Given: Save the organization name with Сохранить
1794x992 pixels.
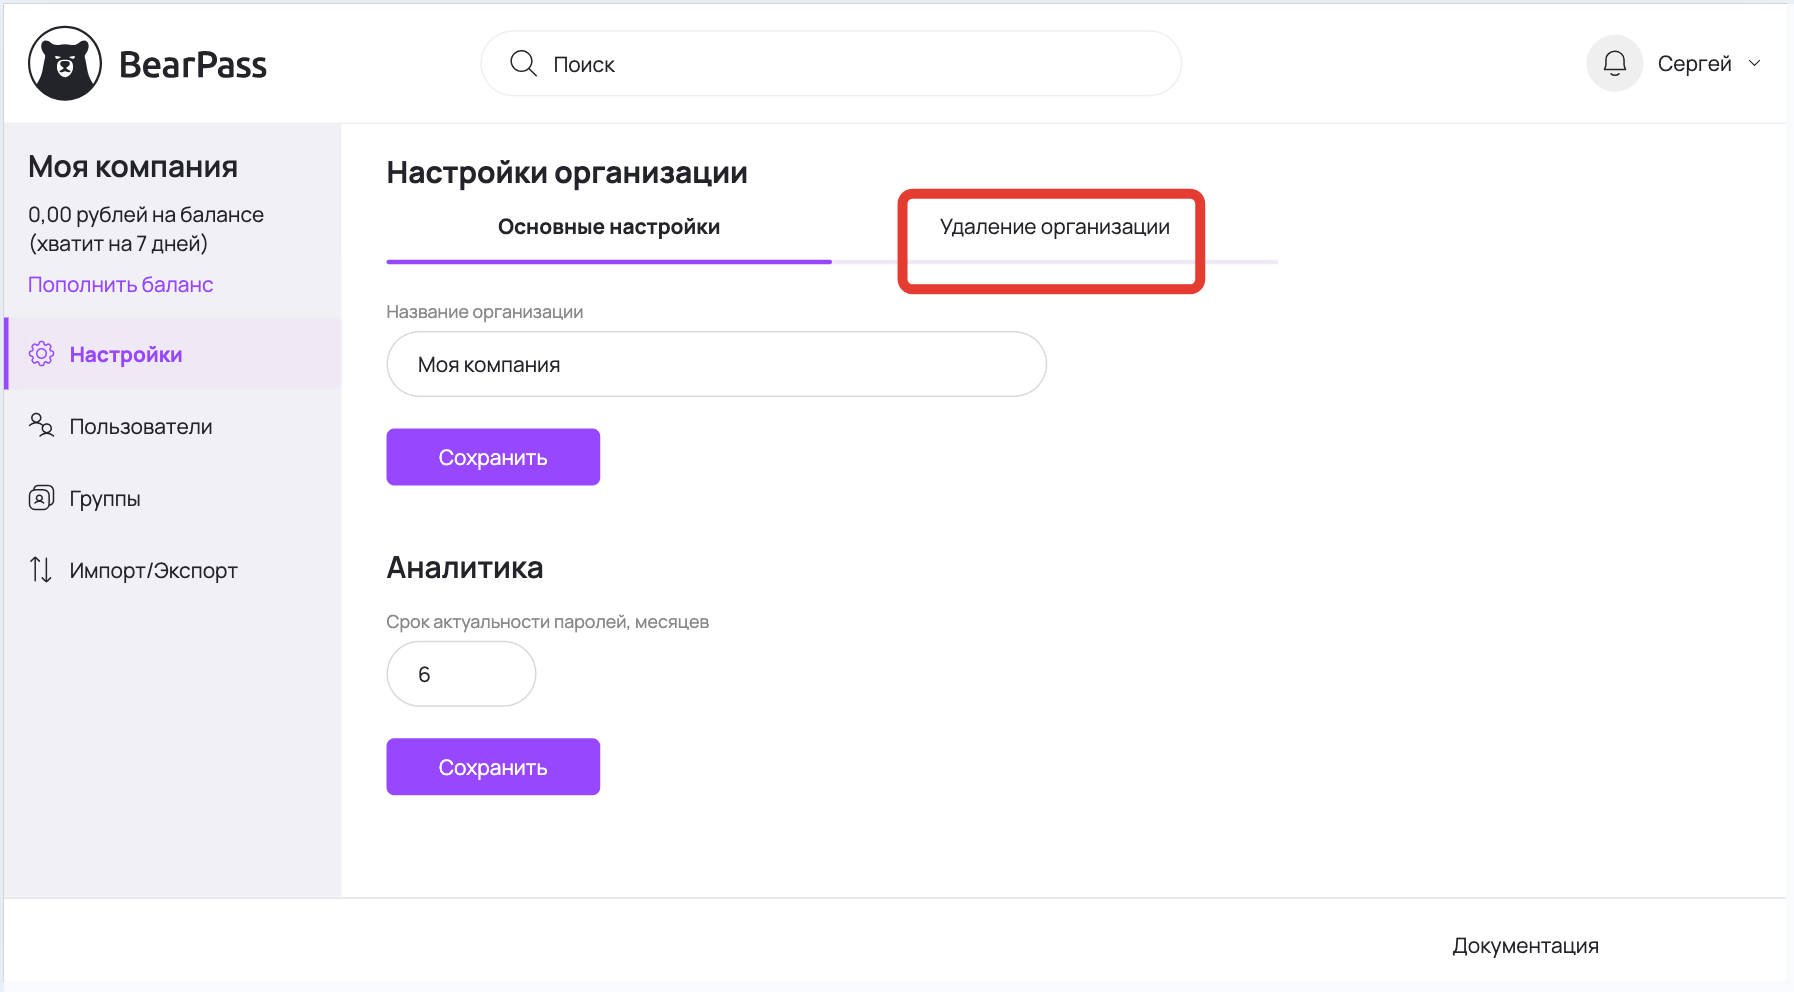Looking at the screenshot, I should [493, 458].
